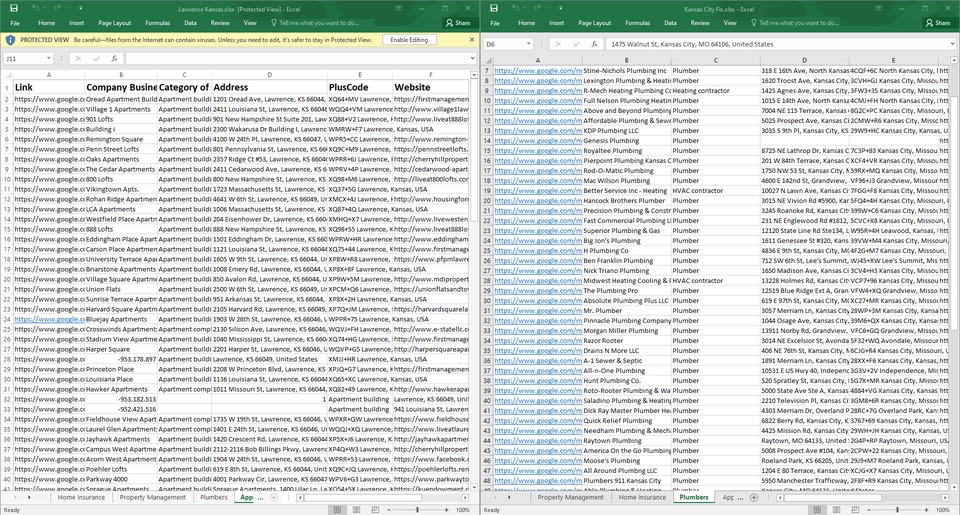960x515 pixels.
Task: Click zoom out minus in Lawrence Kansas status bar
Action: (390, 509)
